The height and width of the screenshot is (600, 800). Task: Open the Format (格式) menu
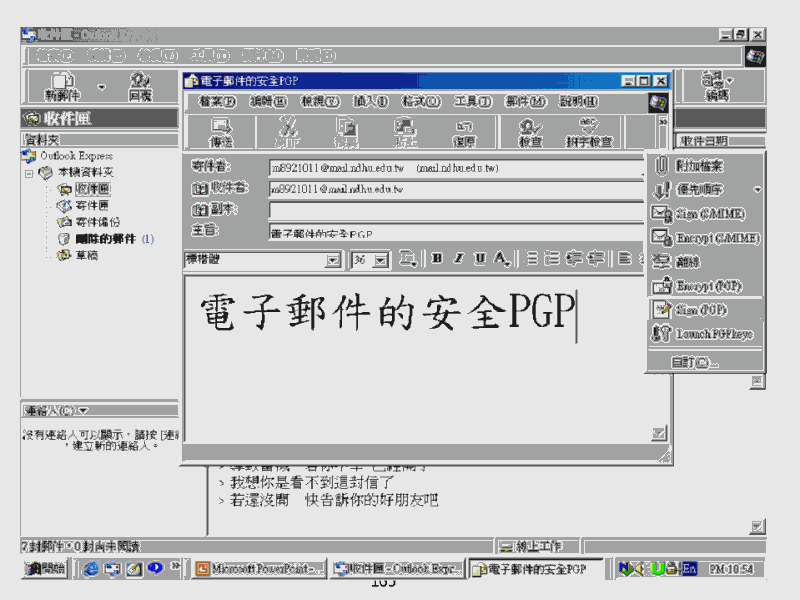coord(420,101)
